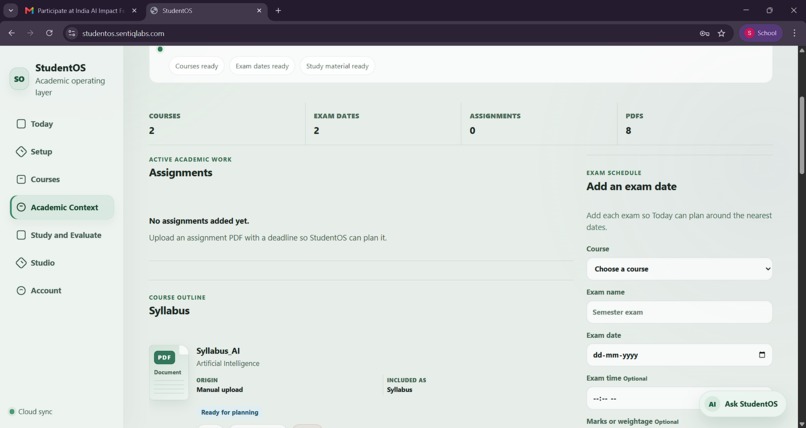Open the Studio section
Screen dimensions: 806x428
tap(62, 263)
